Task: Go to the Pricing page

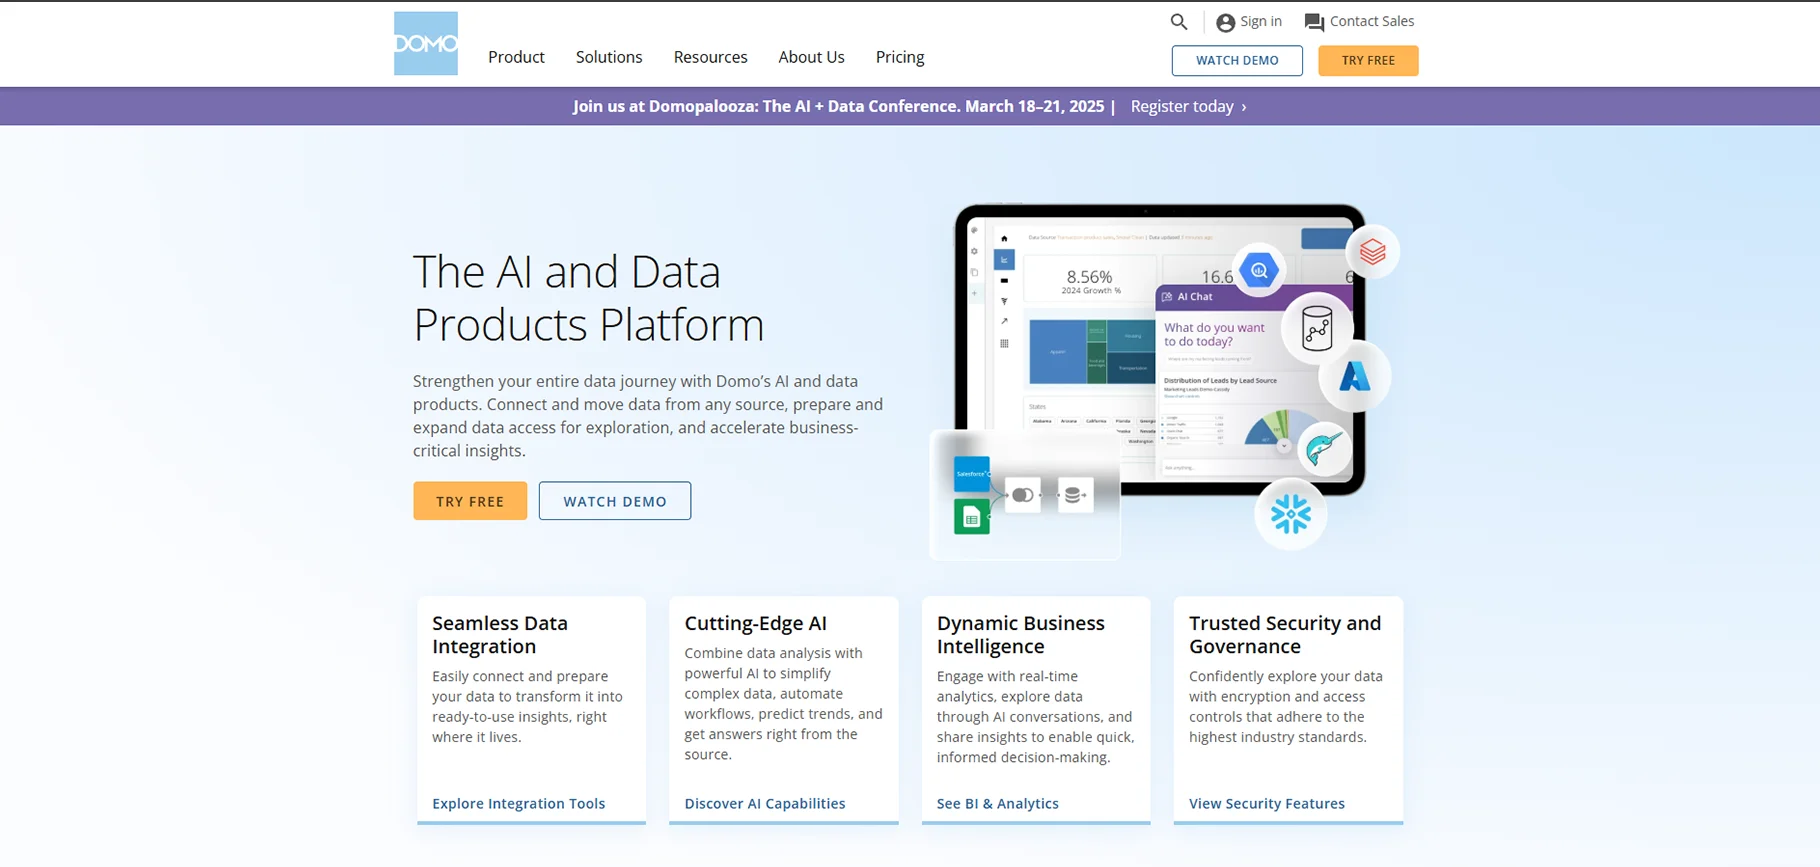Action: pos(900,57)
